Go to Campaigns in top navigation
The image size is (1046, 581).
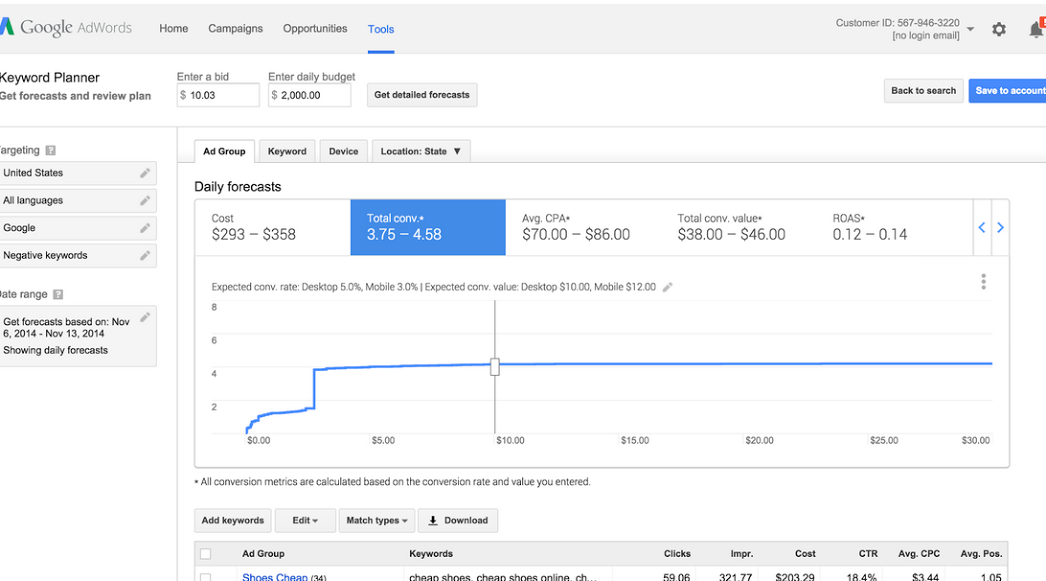point(235,29)
